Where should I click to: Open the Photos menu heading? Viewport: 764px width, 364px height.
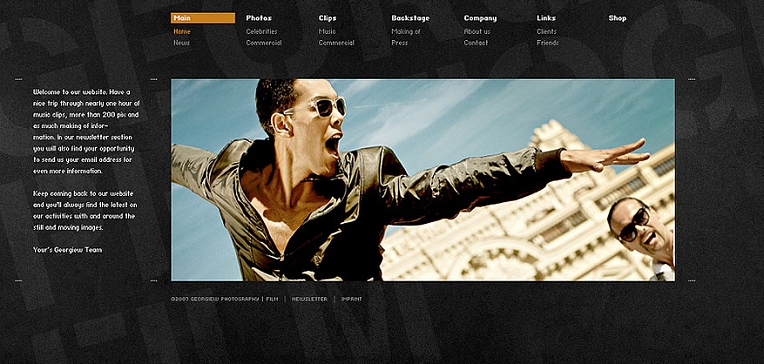pyautogui.click(x=259, y=18)
